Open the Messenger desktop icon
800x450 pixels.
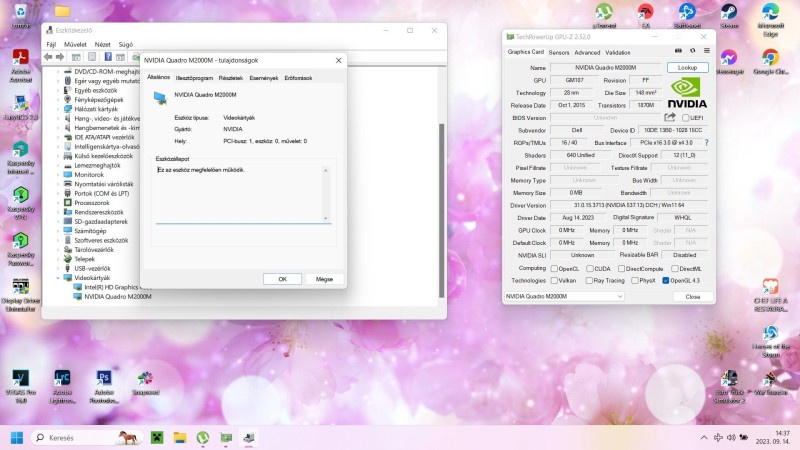[x=729, y=62]
